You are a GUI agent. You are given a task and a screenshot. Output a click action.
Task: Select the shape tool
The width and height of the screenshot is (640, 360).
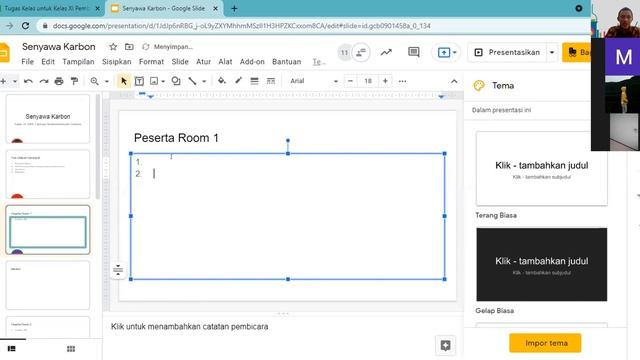pos(176,81)
